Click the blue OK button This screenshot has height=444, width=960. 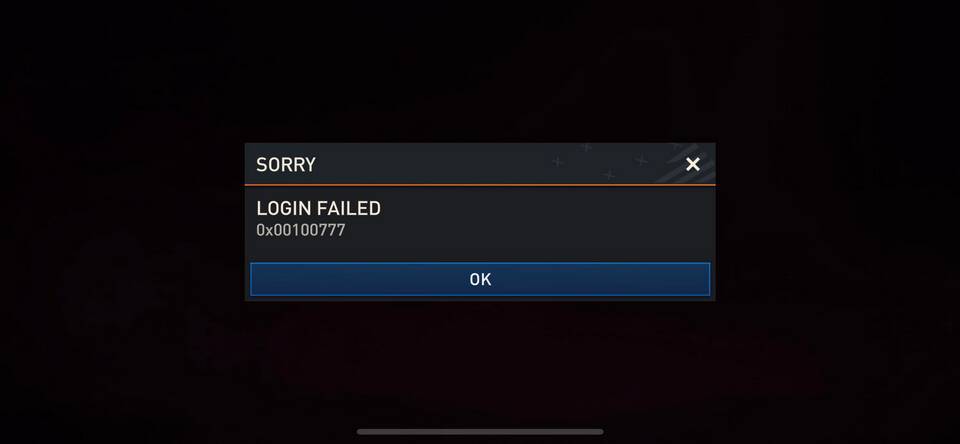pos(480,279)
